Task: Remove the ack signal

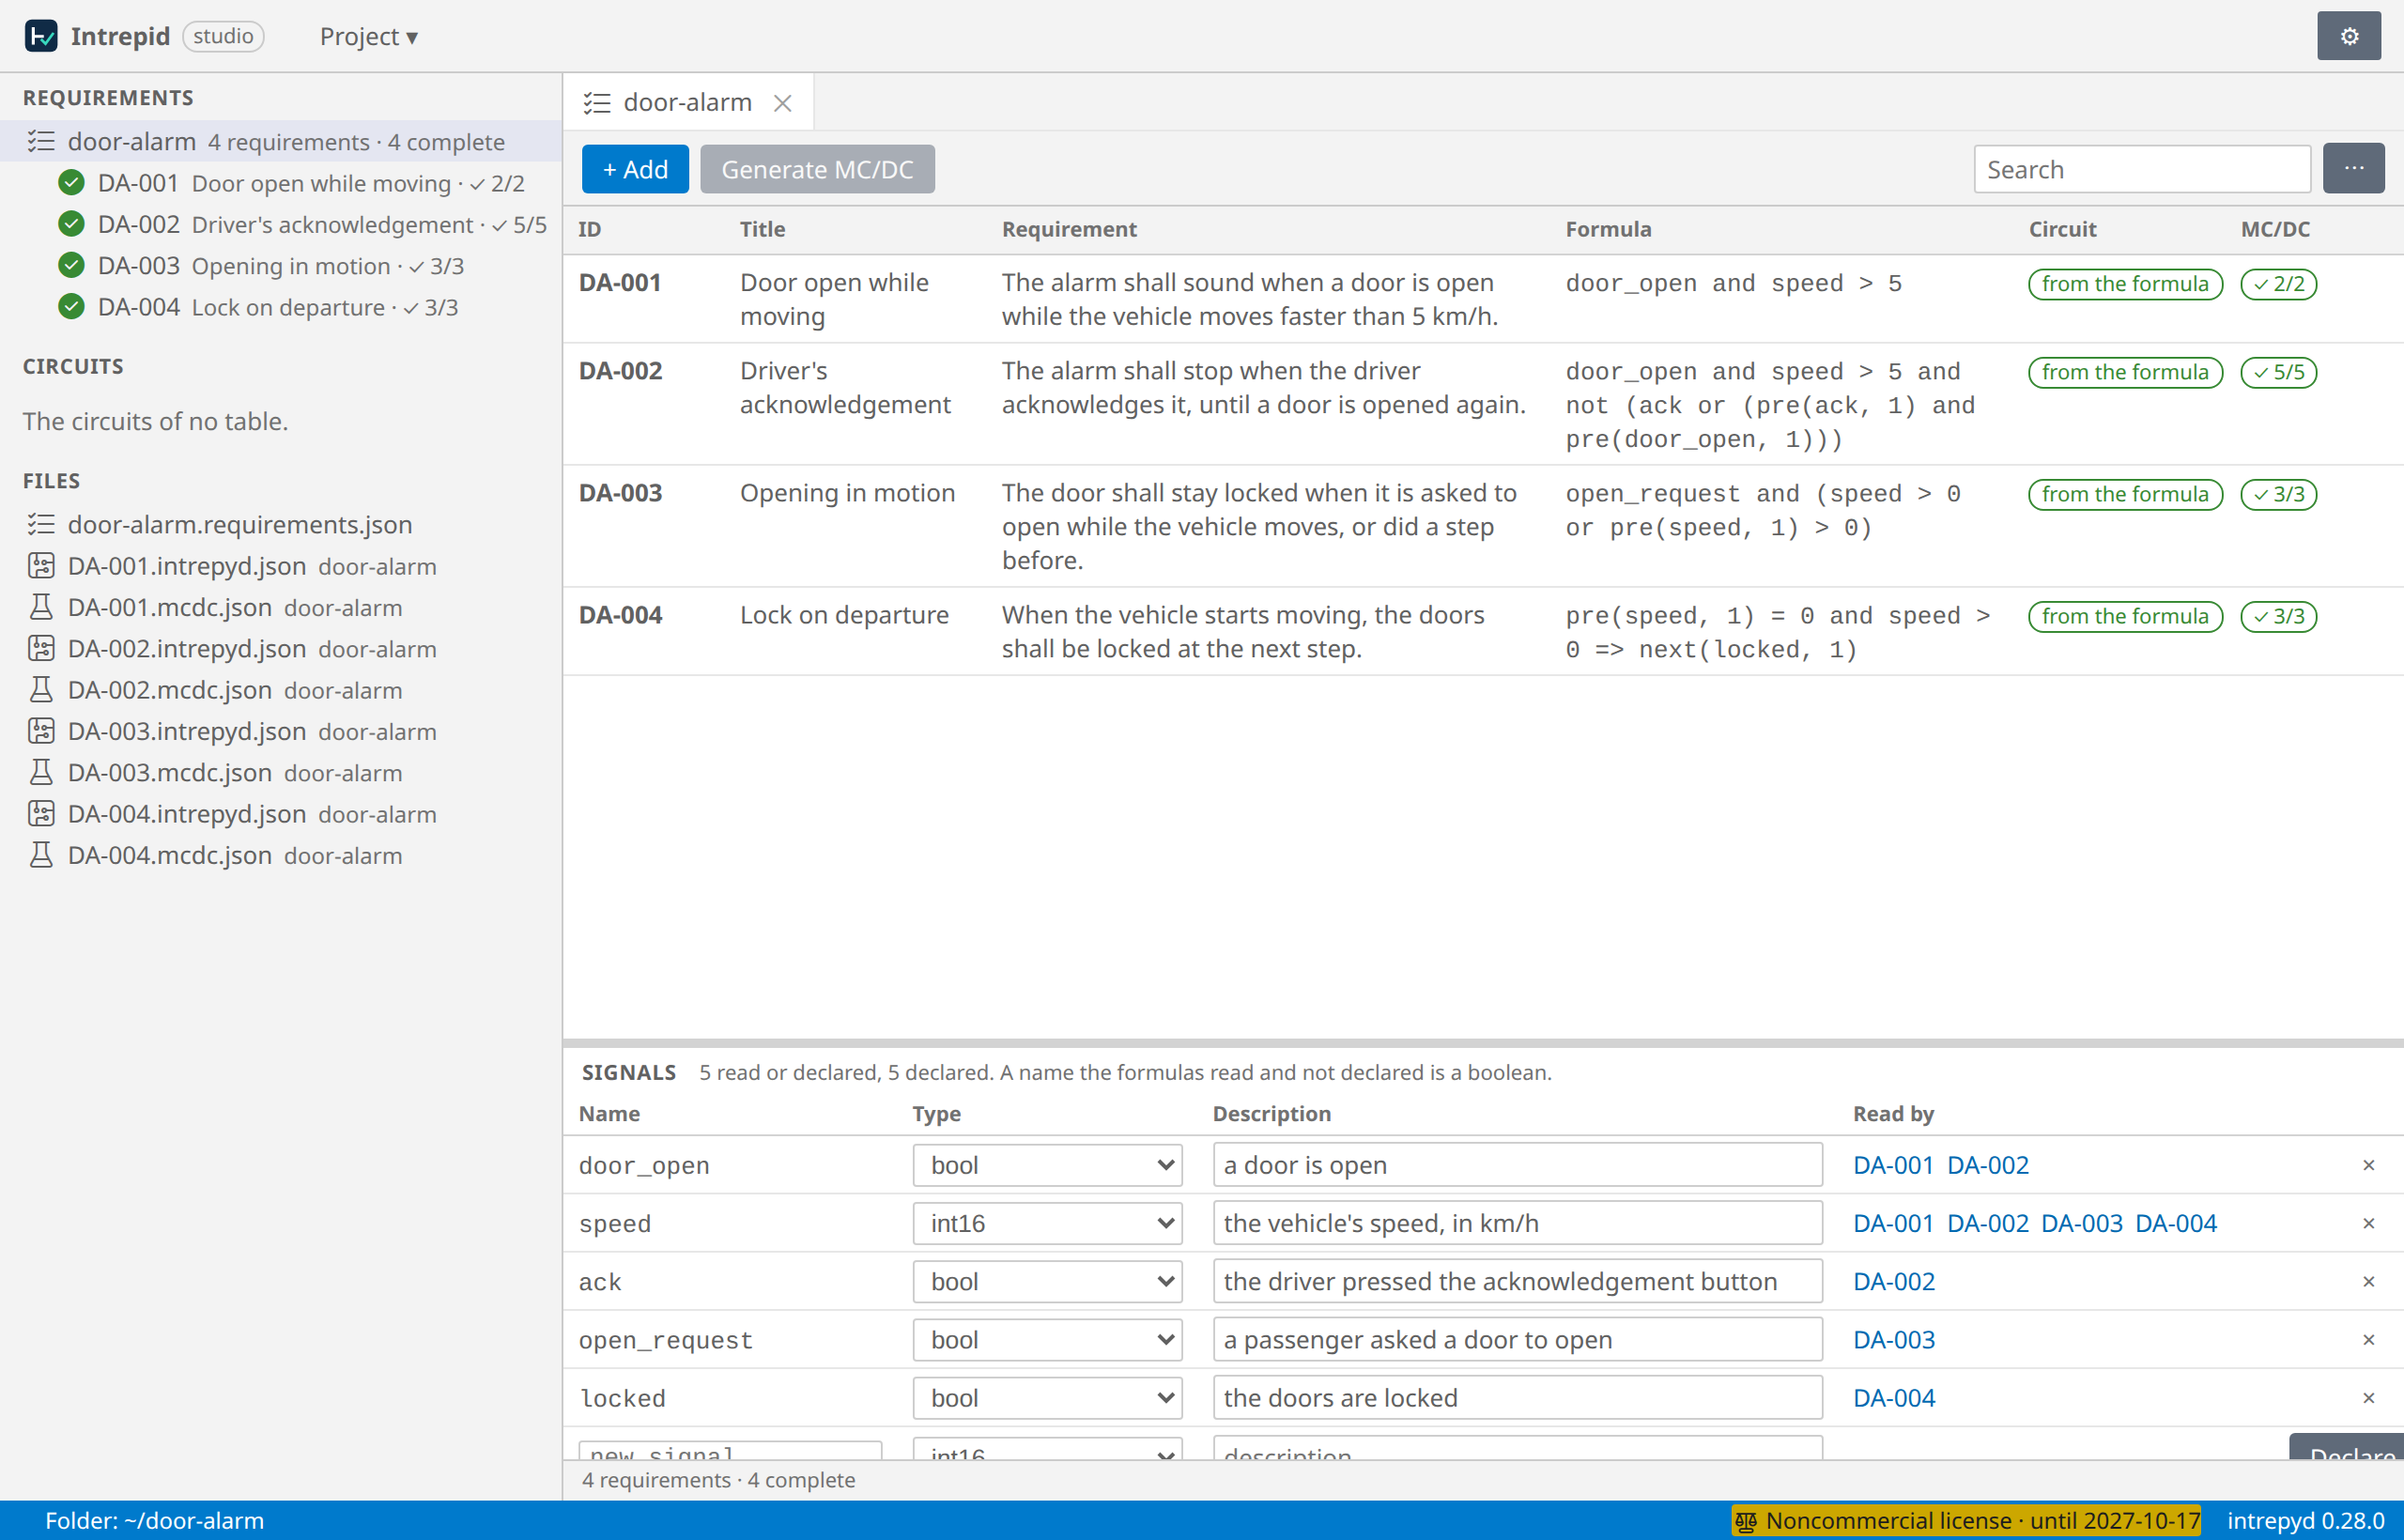Action: (2368, 1281)
